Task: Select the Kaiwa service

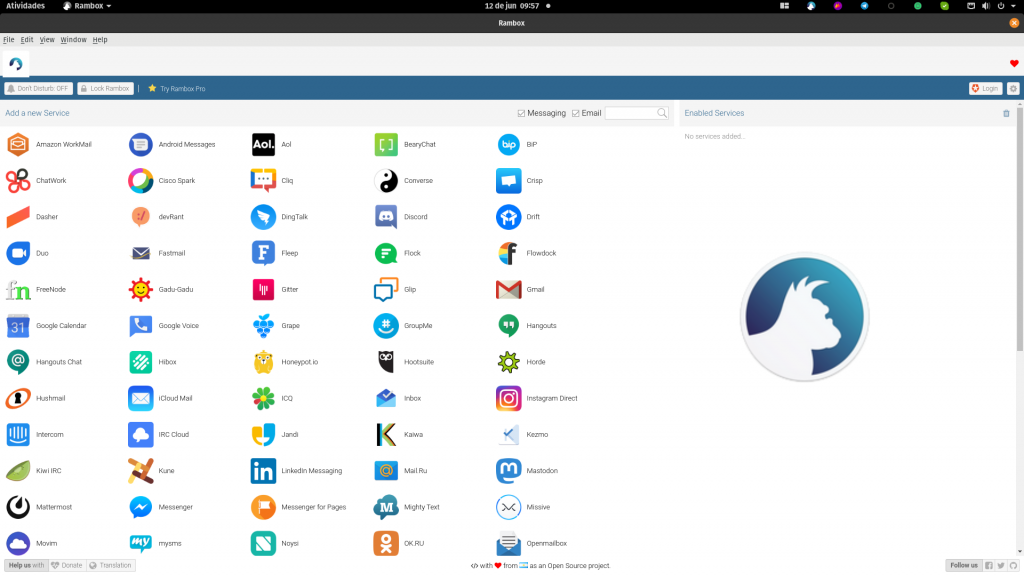Action: [x=398, y=435]
